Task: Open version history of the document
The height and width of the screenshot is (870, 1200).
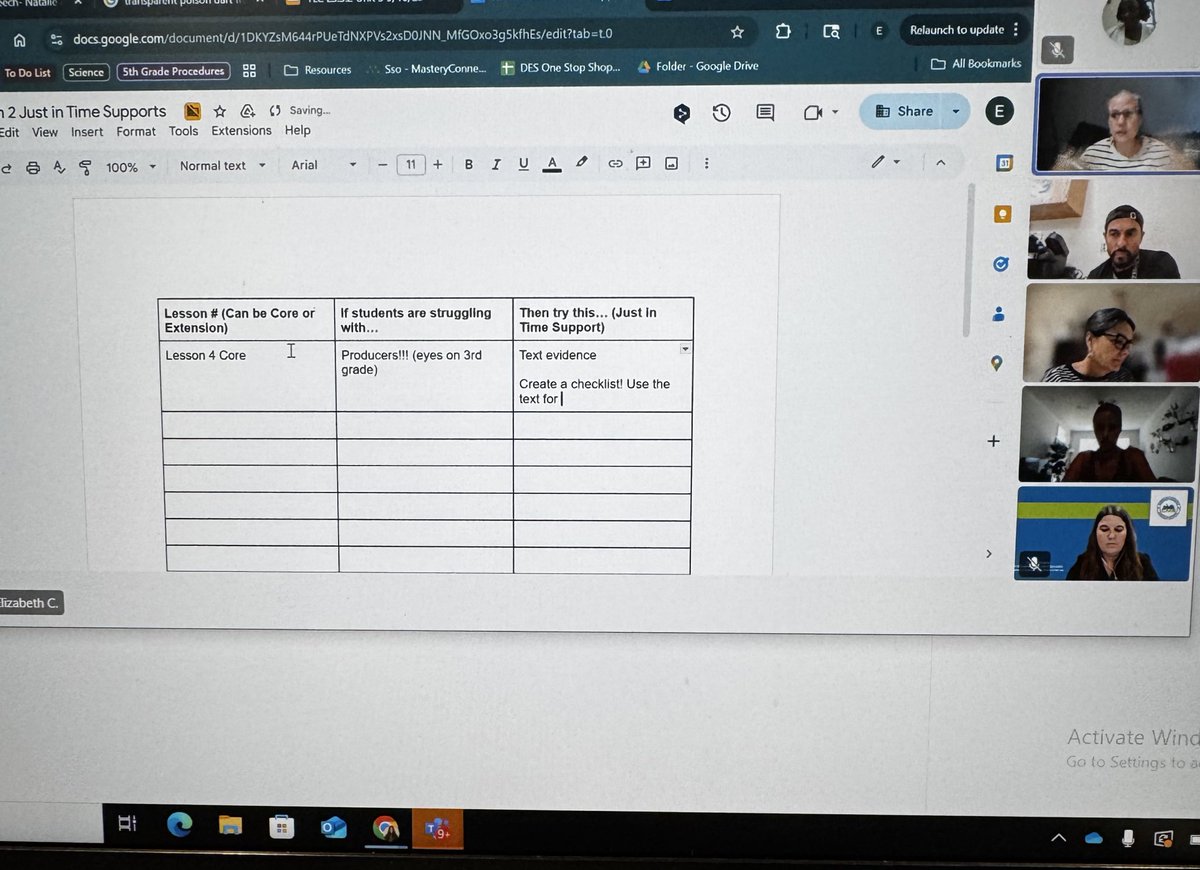Action: (722, 113)
